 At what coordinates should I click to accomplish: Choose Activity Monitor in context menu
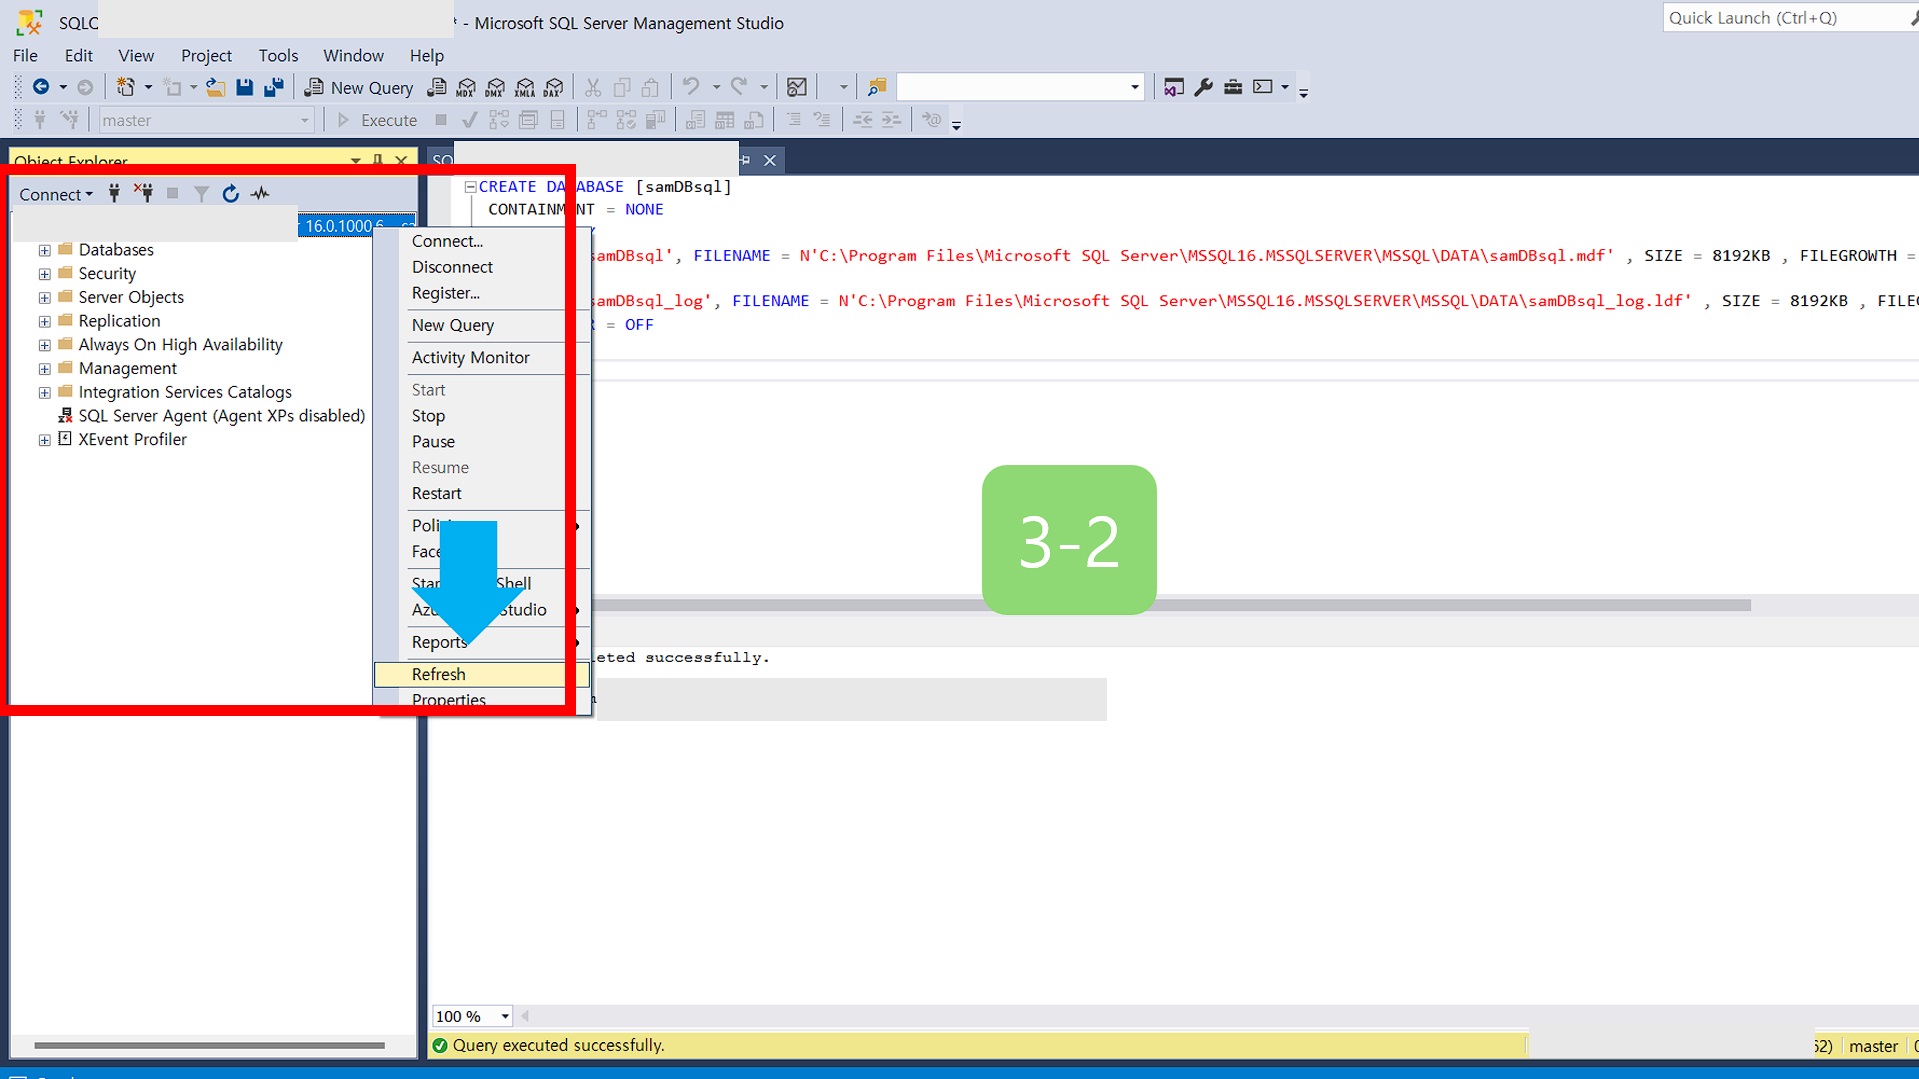click(482, 357)
